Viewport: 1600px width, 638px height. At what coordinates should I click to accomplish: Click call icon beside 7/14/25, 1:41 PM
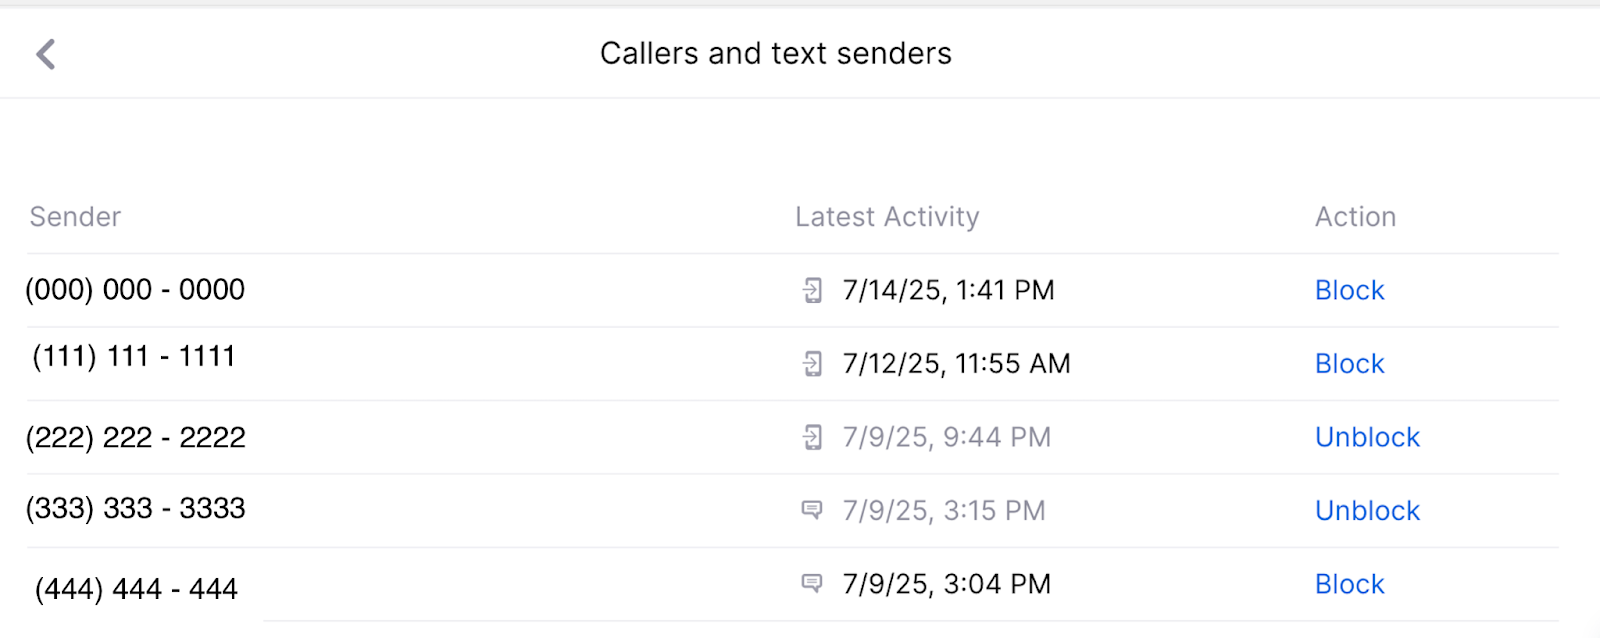click(813, 291)
